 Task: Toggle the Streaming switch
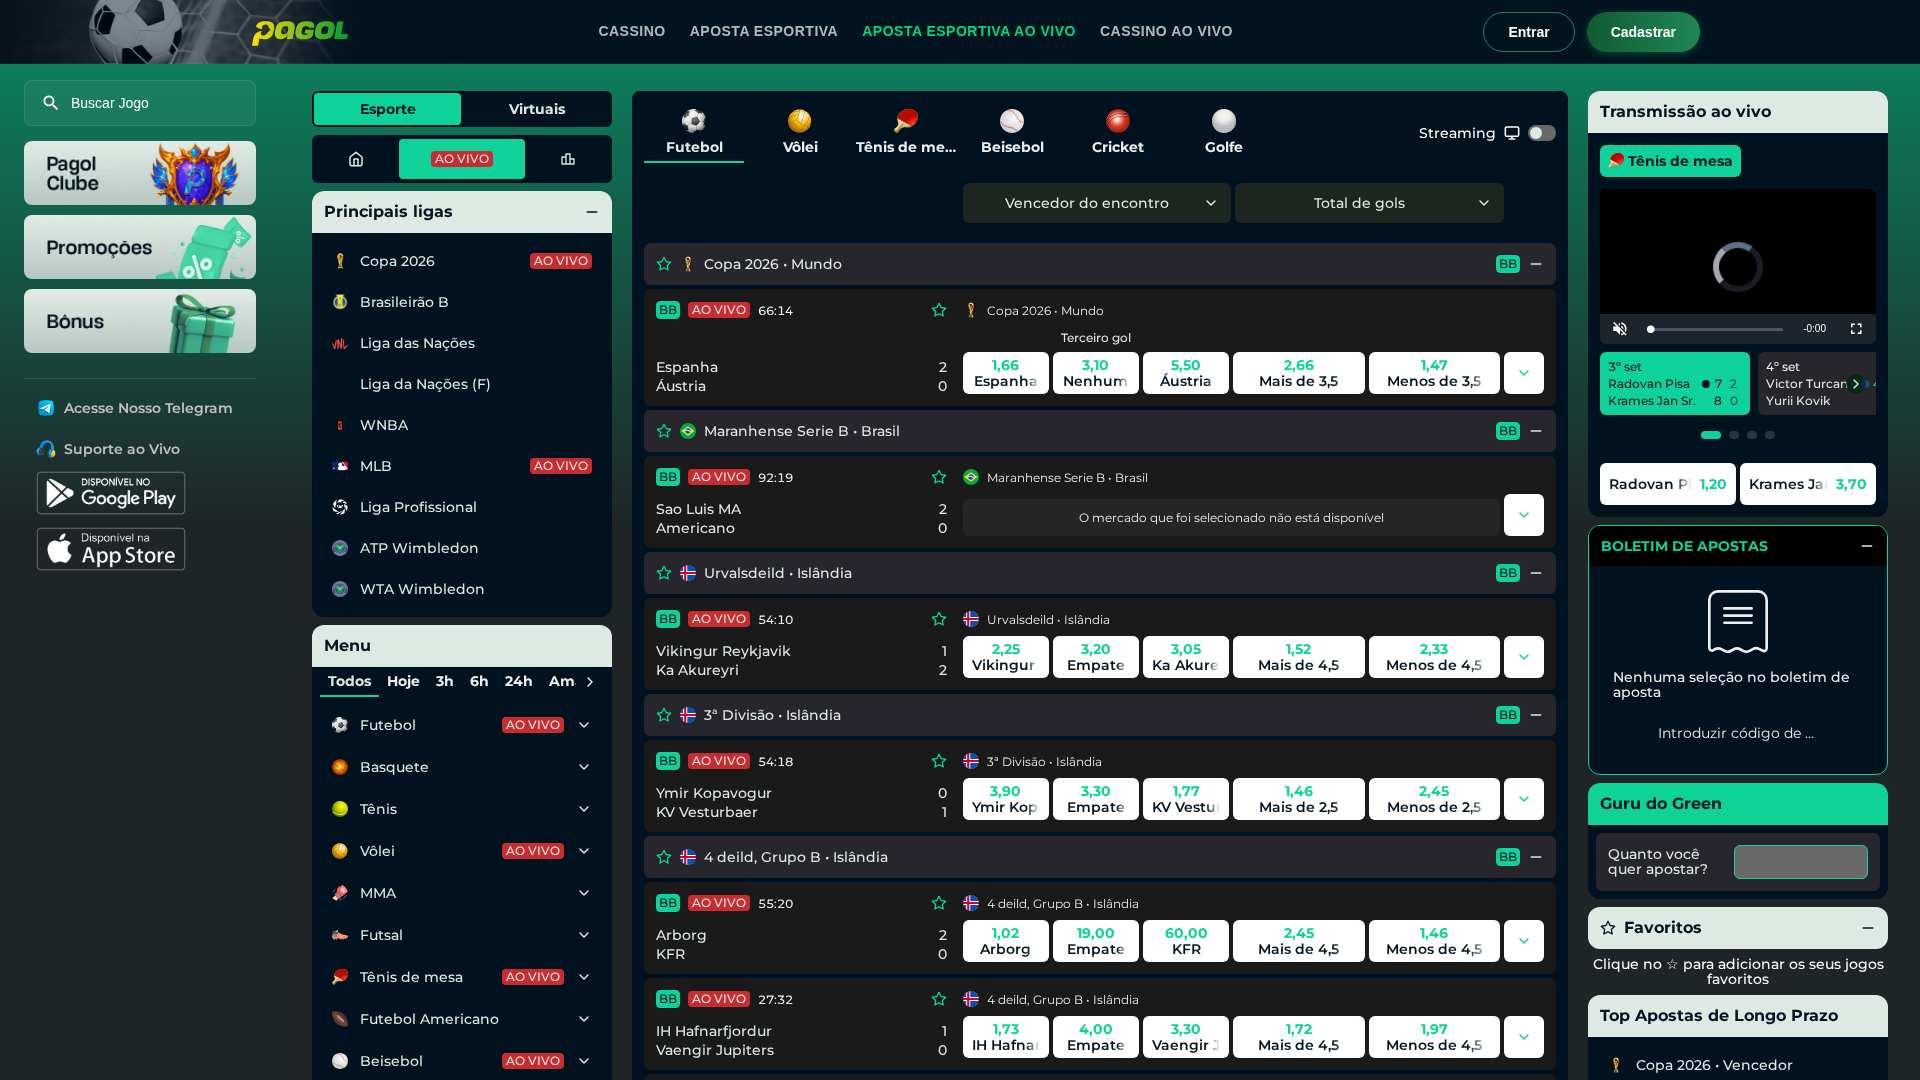click(x=1542, y=133)
